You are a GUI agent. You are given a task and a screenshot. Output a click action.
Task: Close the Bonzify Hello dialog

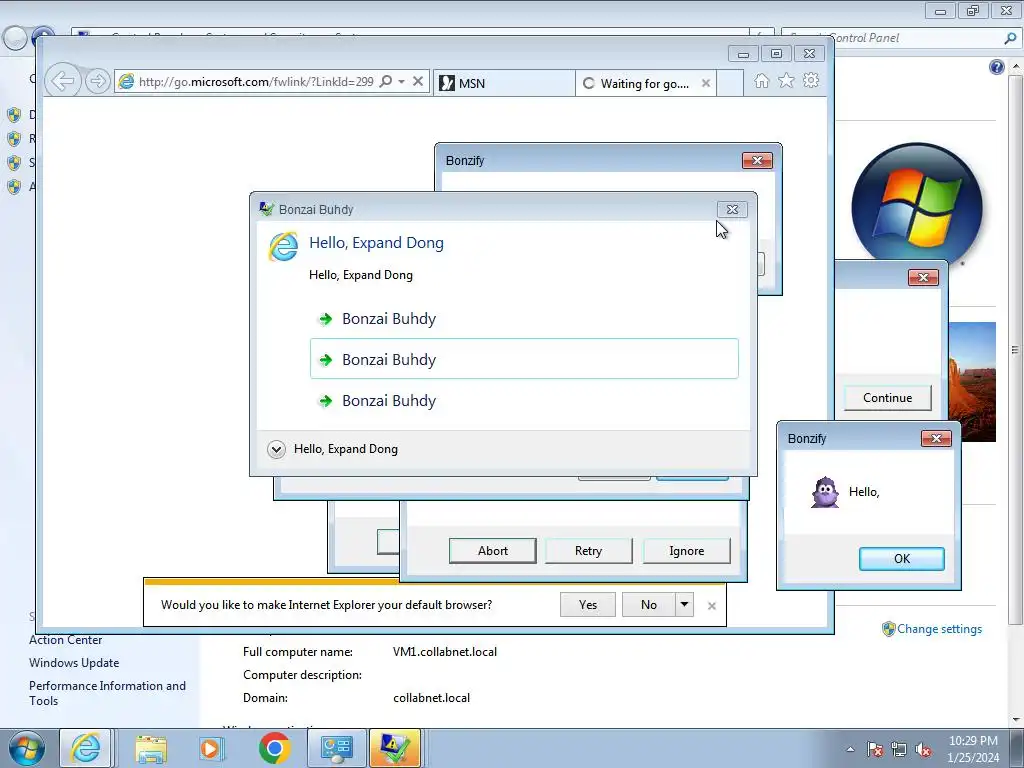coord(936,438)
